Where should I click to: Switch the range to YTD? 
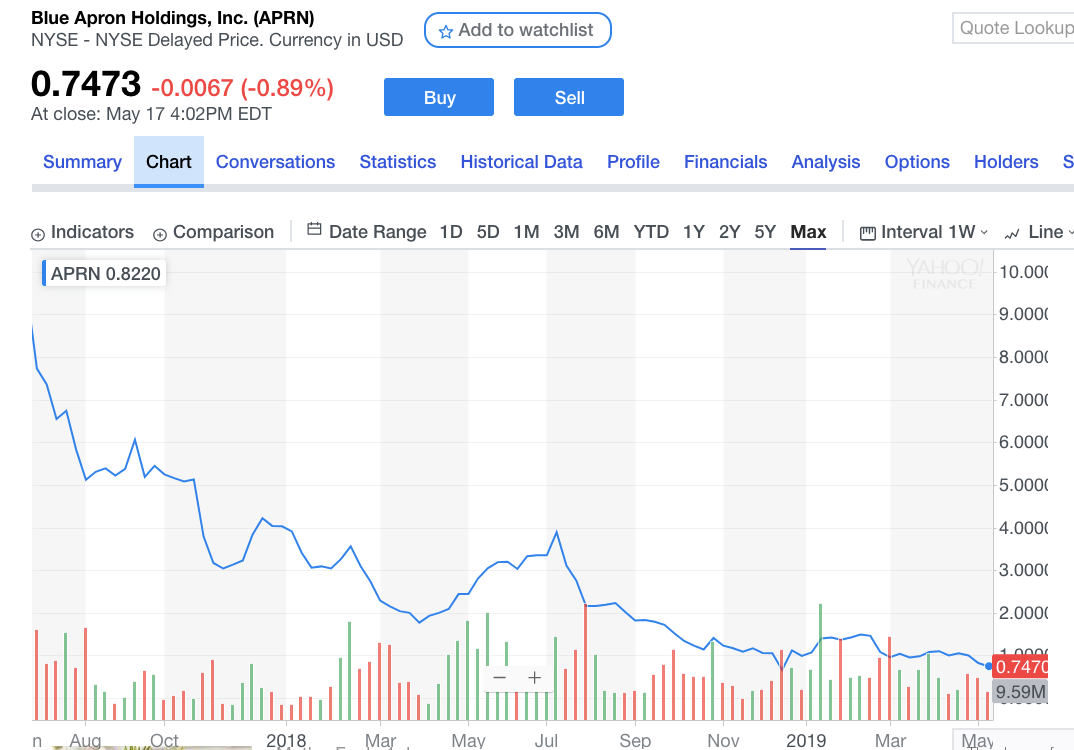[x=651, y=232]
